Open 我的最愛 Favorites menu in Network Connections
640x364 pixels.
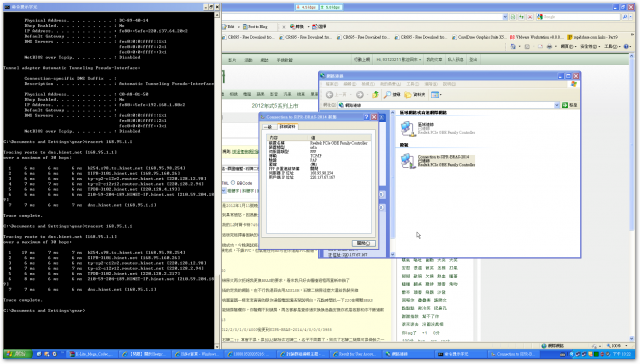390,84
